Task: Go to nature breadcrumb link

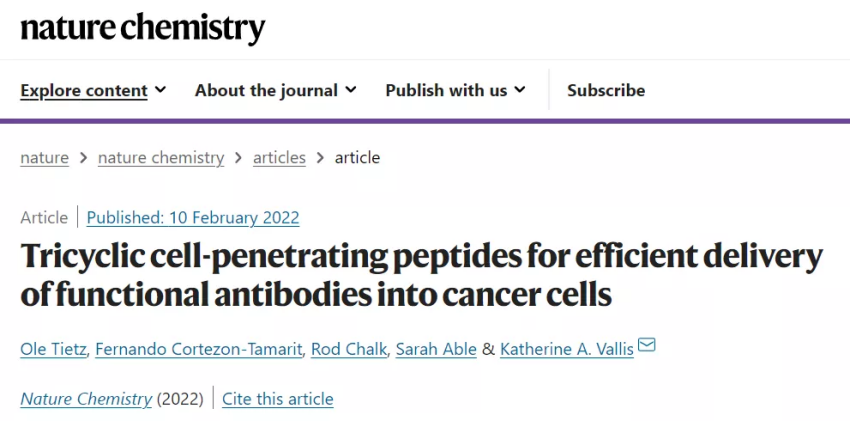Action: (45, 158)
